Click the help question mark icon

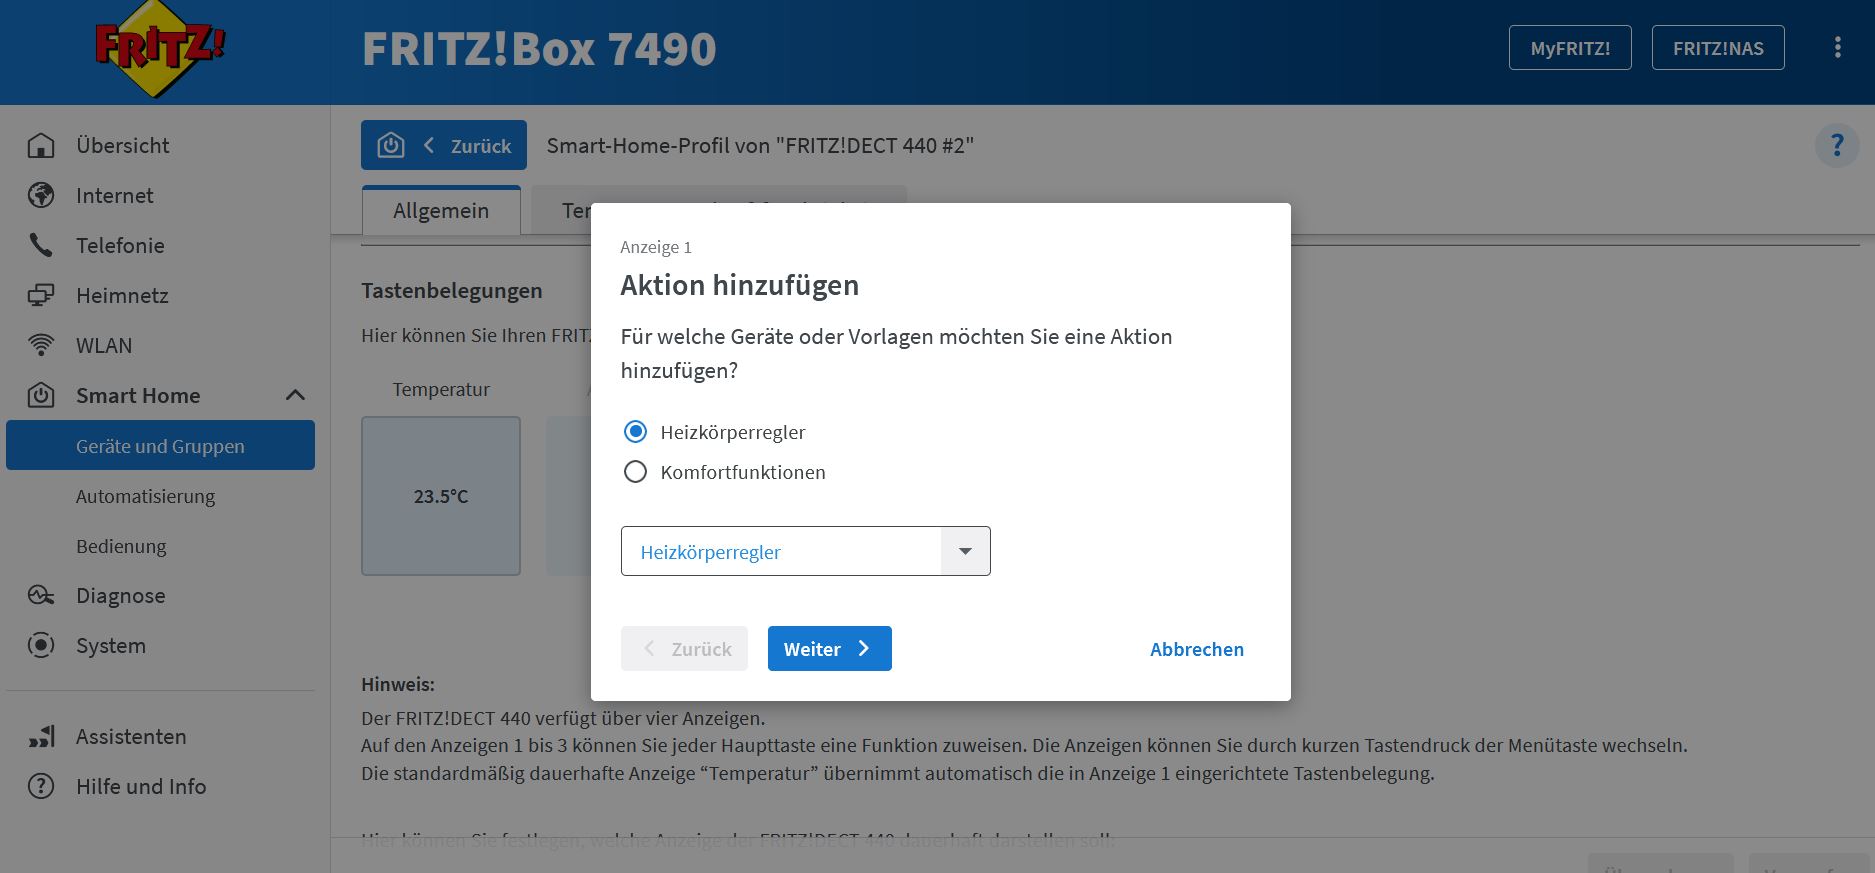coord(1836,146)
